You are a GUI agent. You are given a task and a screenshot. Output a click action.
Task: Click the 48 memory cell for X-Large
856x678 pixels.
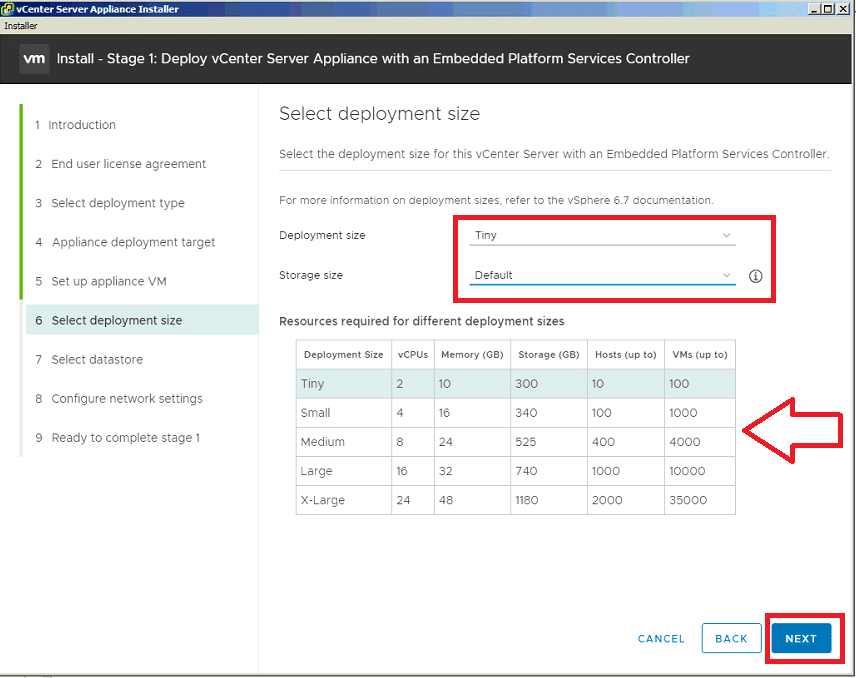tap(472, 500)
